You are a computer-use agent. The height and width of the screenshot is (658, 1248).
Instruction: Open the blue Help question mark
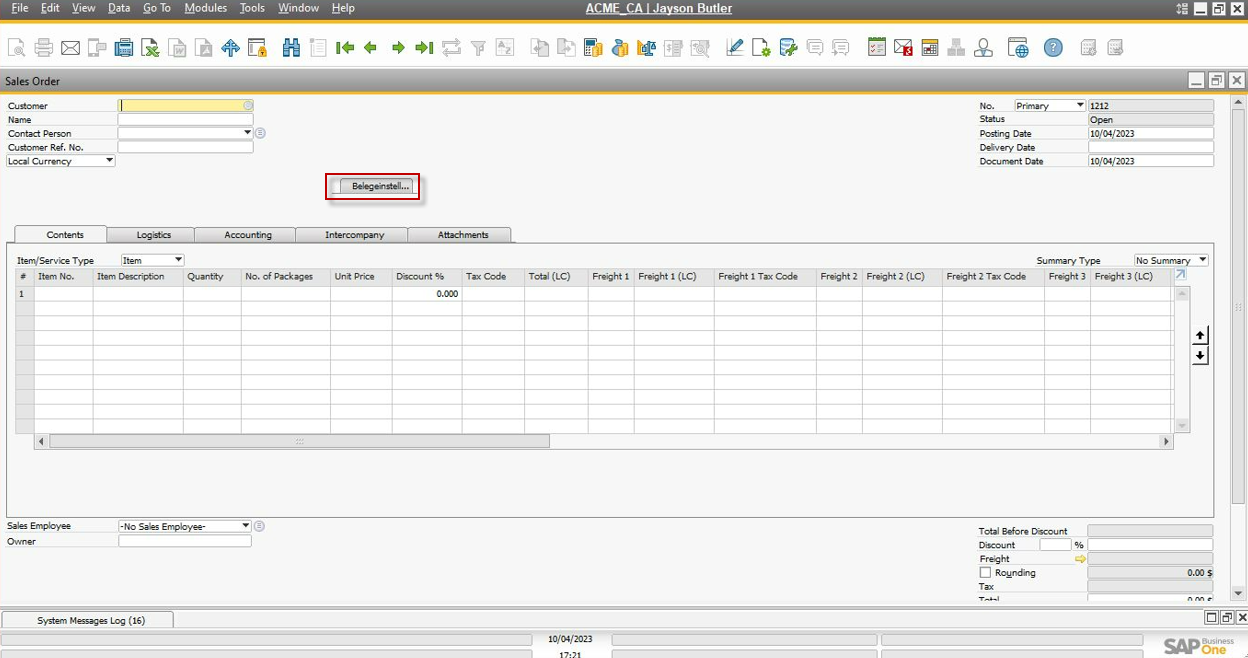tap(1053, 48)
